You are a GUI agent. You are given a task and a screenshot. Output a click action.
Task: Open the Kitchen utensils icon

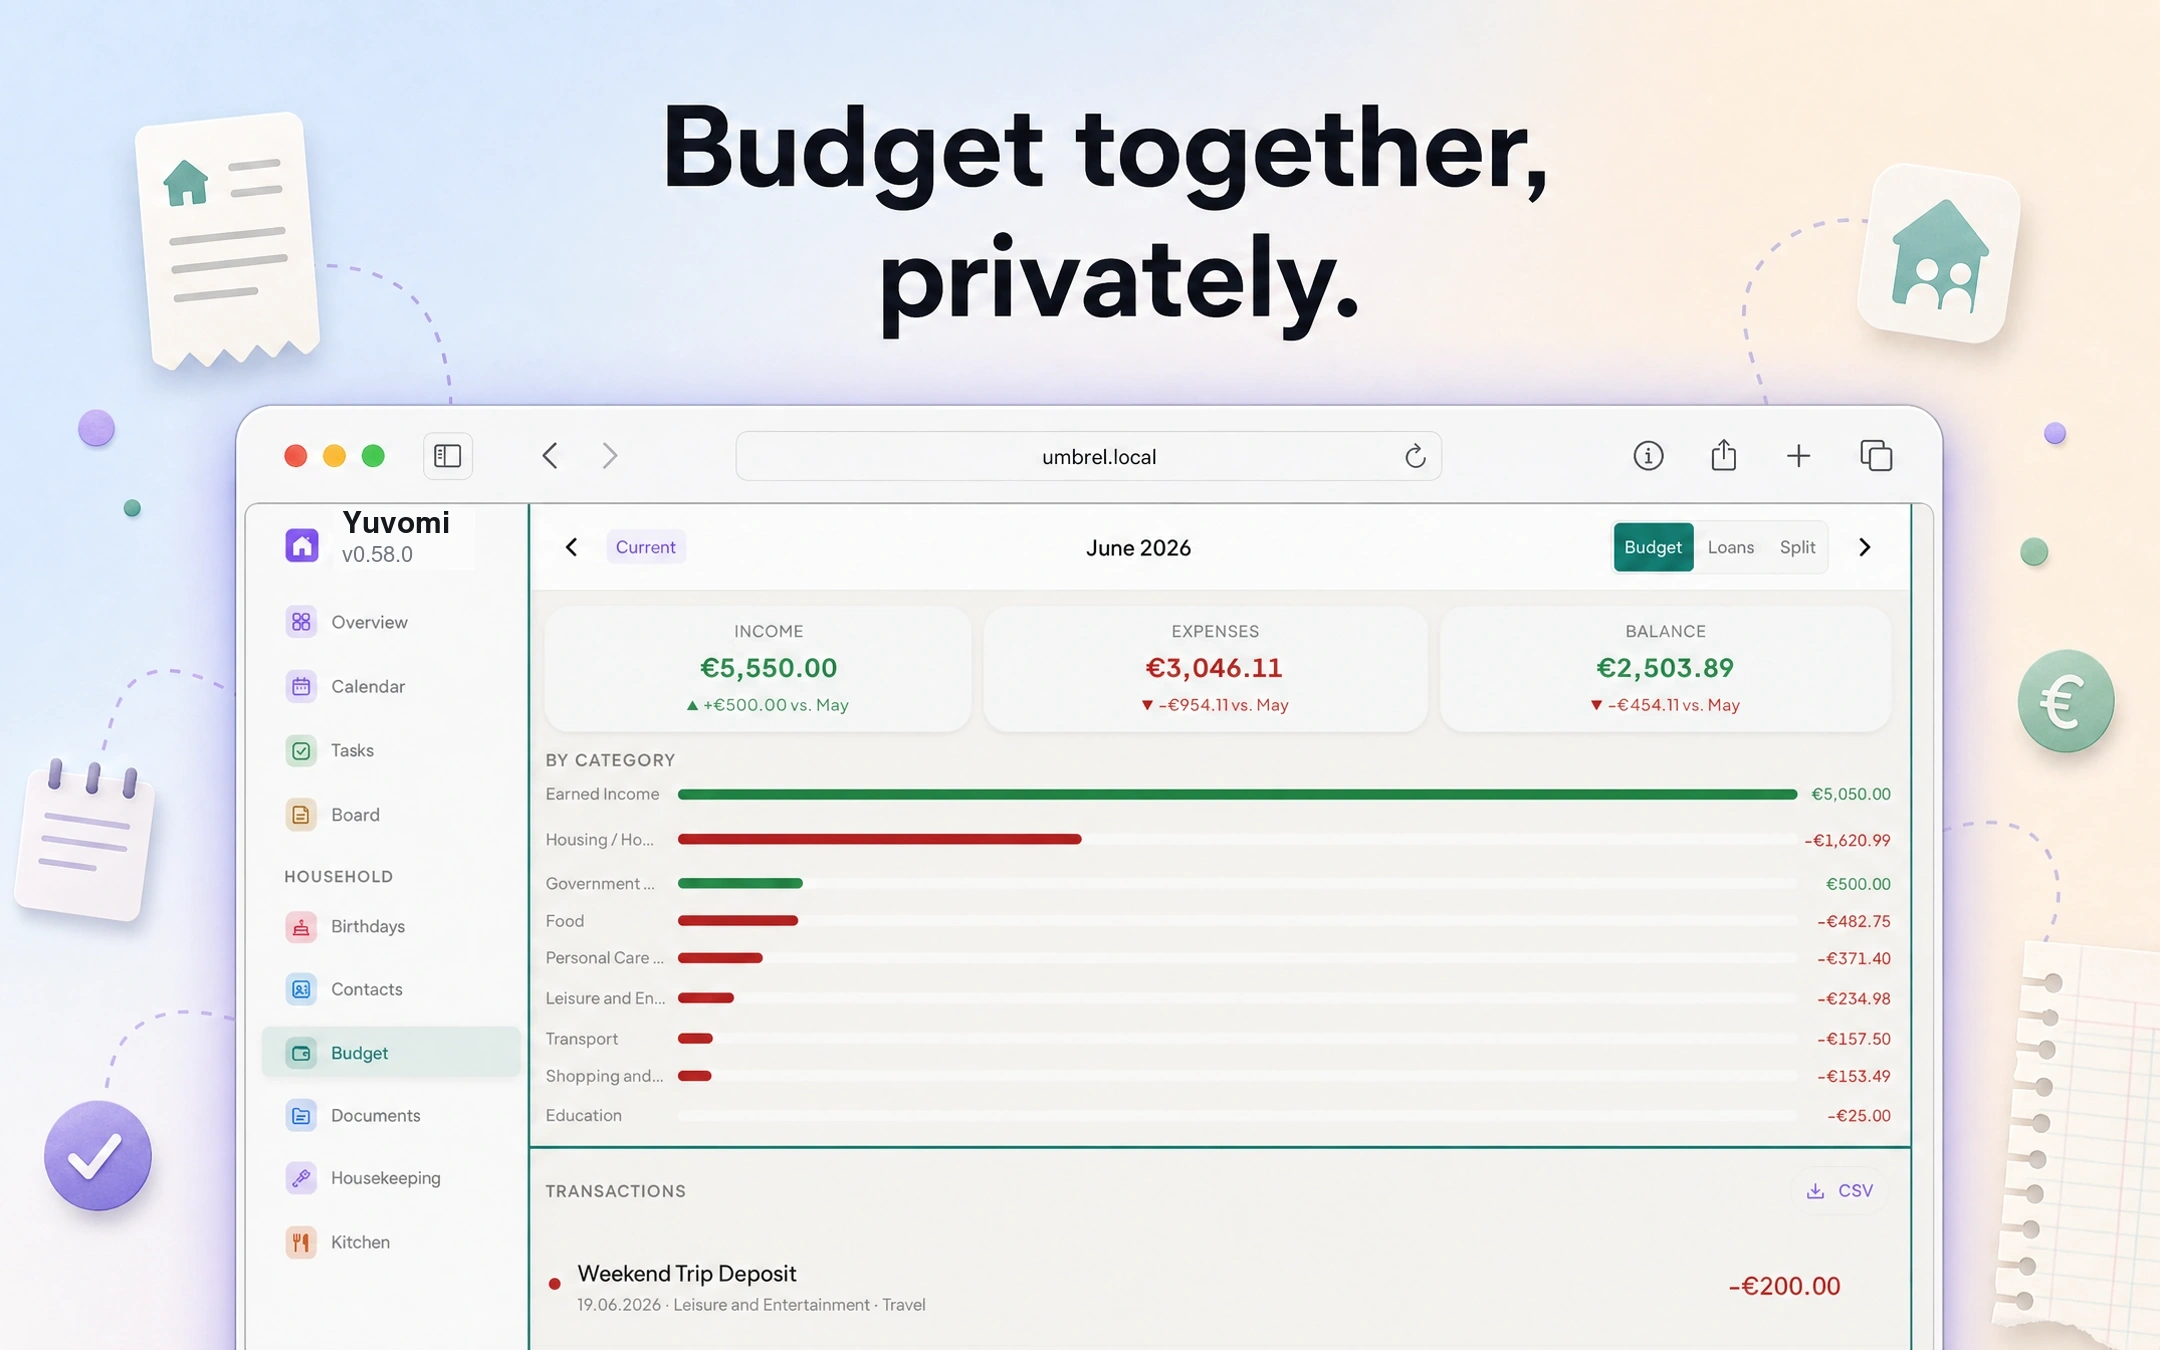(301, 1242)
